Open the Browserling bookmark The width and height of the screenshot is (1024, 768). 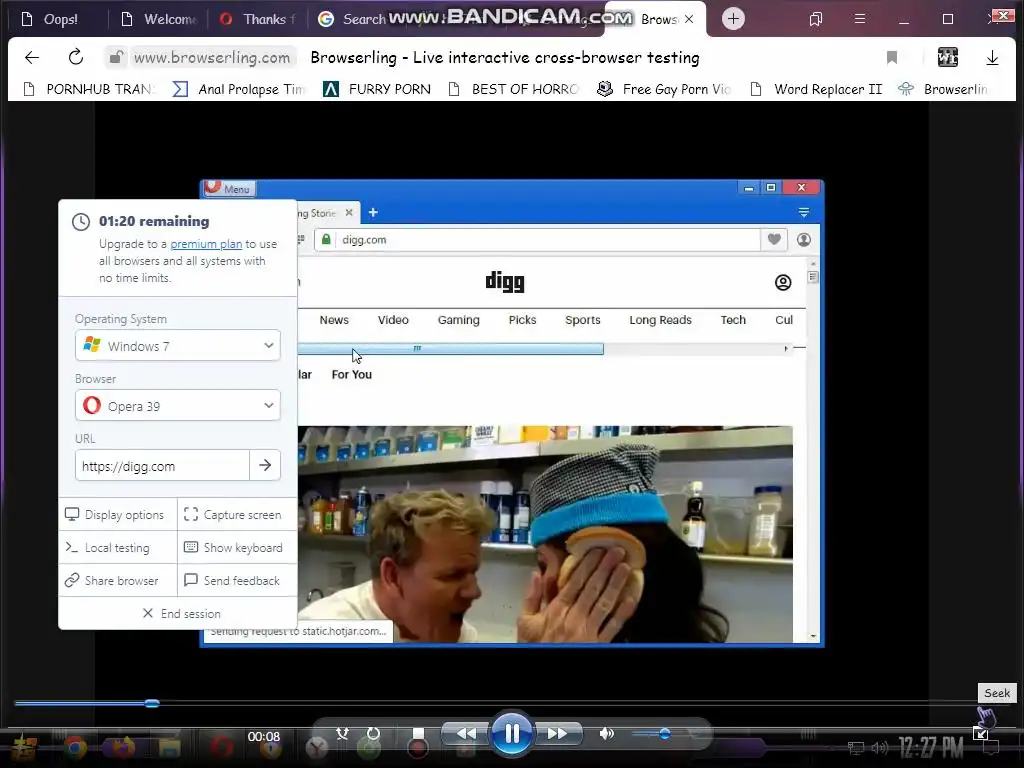pos(943,89)
